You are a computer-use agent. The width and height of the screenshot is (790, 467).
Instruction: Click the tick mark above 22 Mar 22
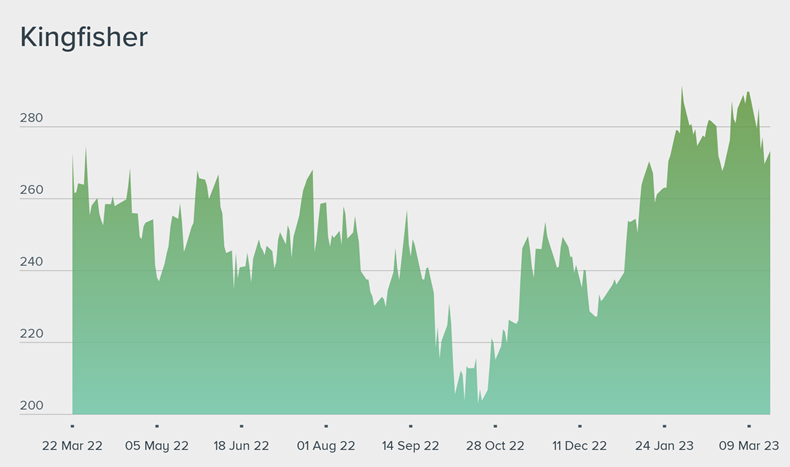click(72, 426)
